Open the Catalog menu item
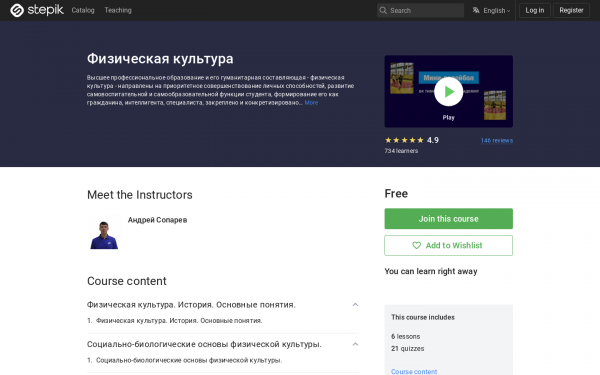The height and width of the screenshot is (375, 600). [x=83, y=10]
